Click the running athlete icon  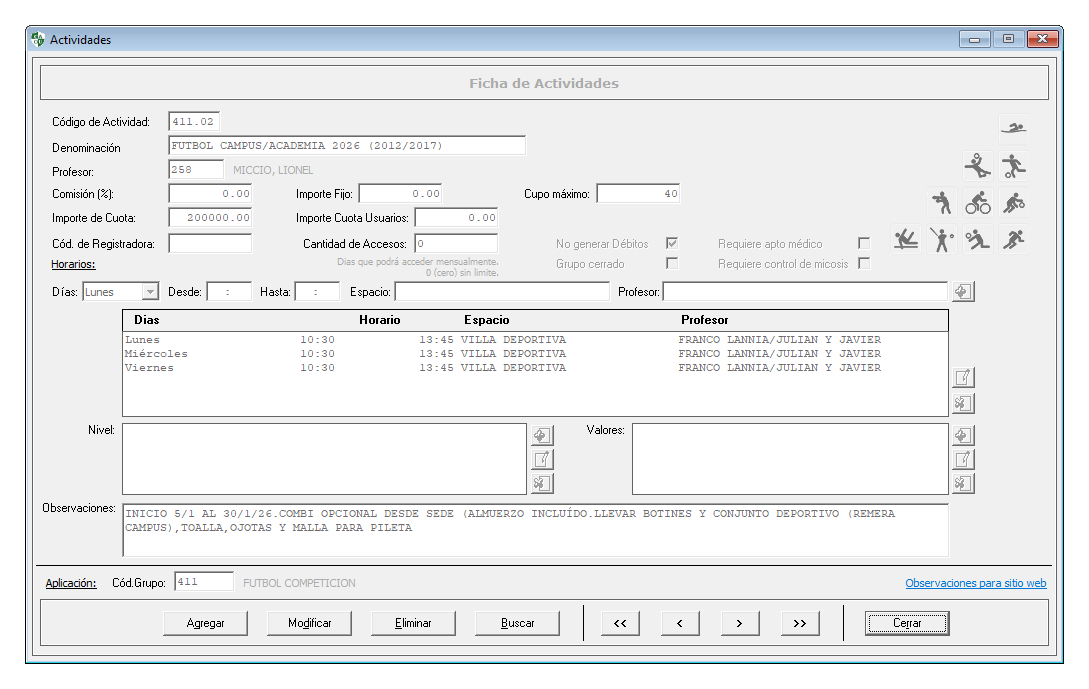point(1013,240)
